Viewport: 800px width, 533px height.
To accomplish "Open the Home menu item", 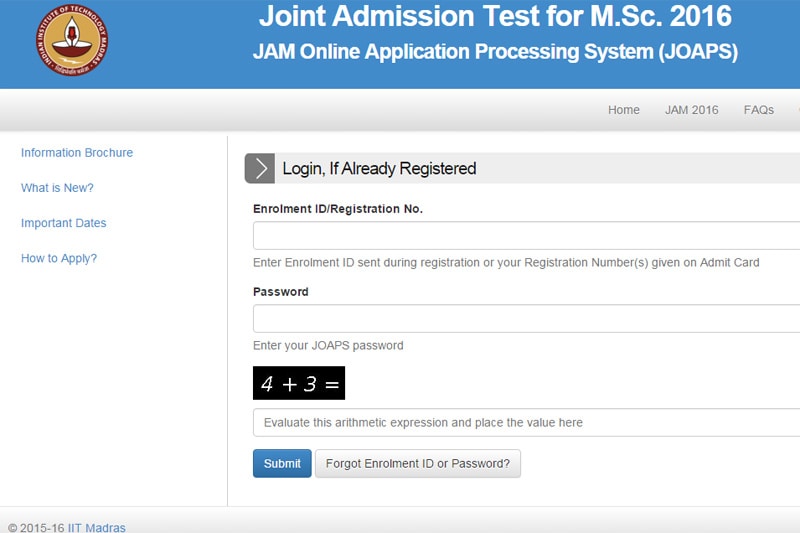I will click(623, 110).
